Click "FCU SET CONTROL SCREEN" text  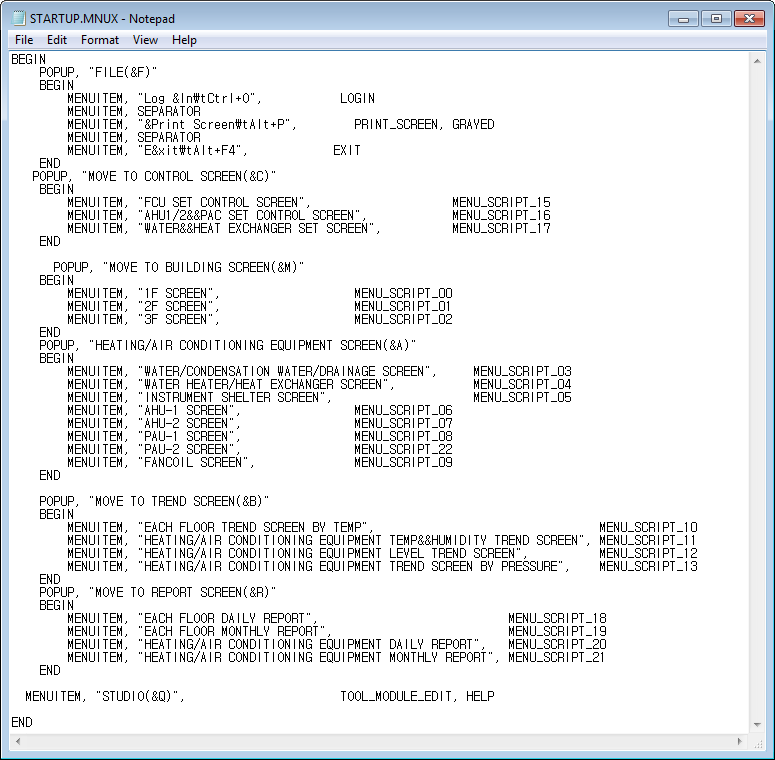click(221, 203)
